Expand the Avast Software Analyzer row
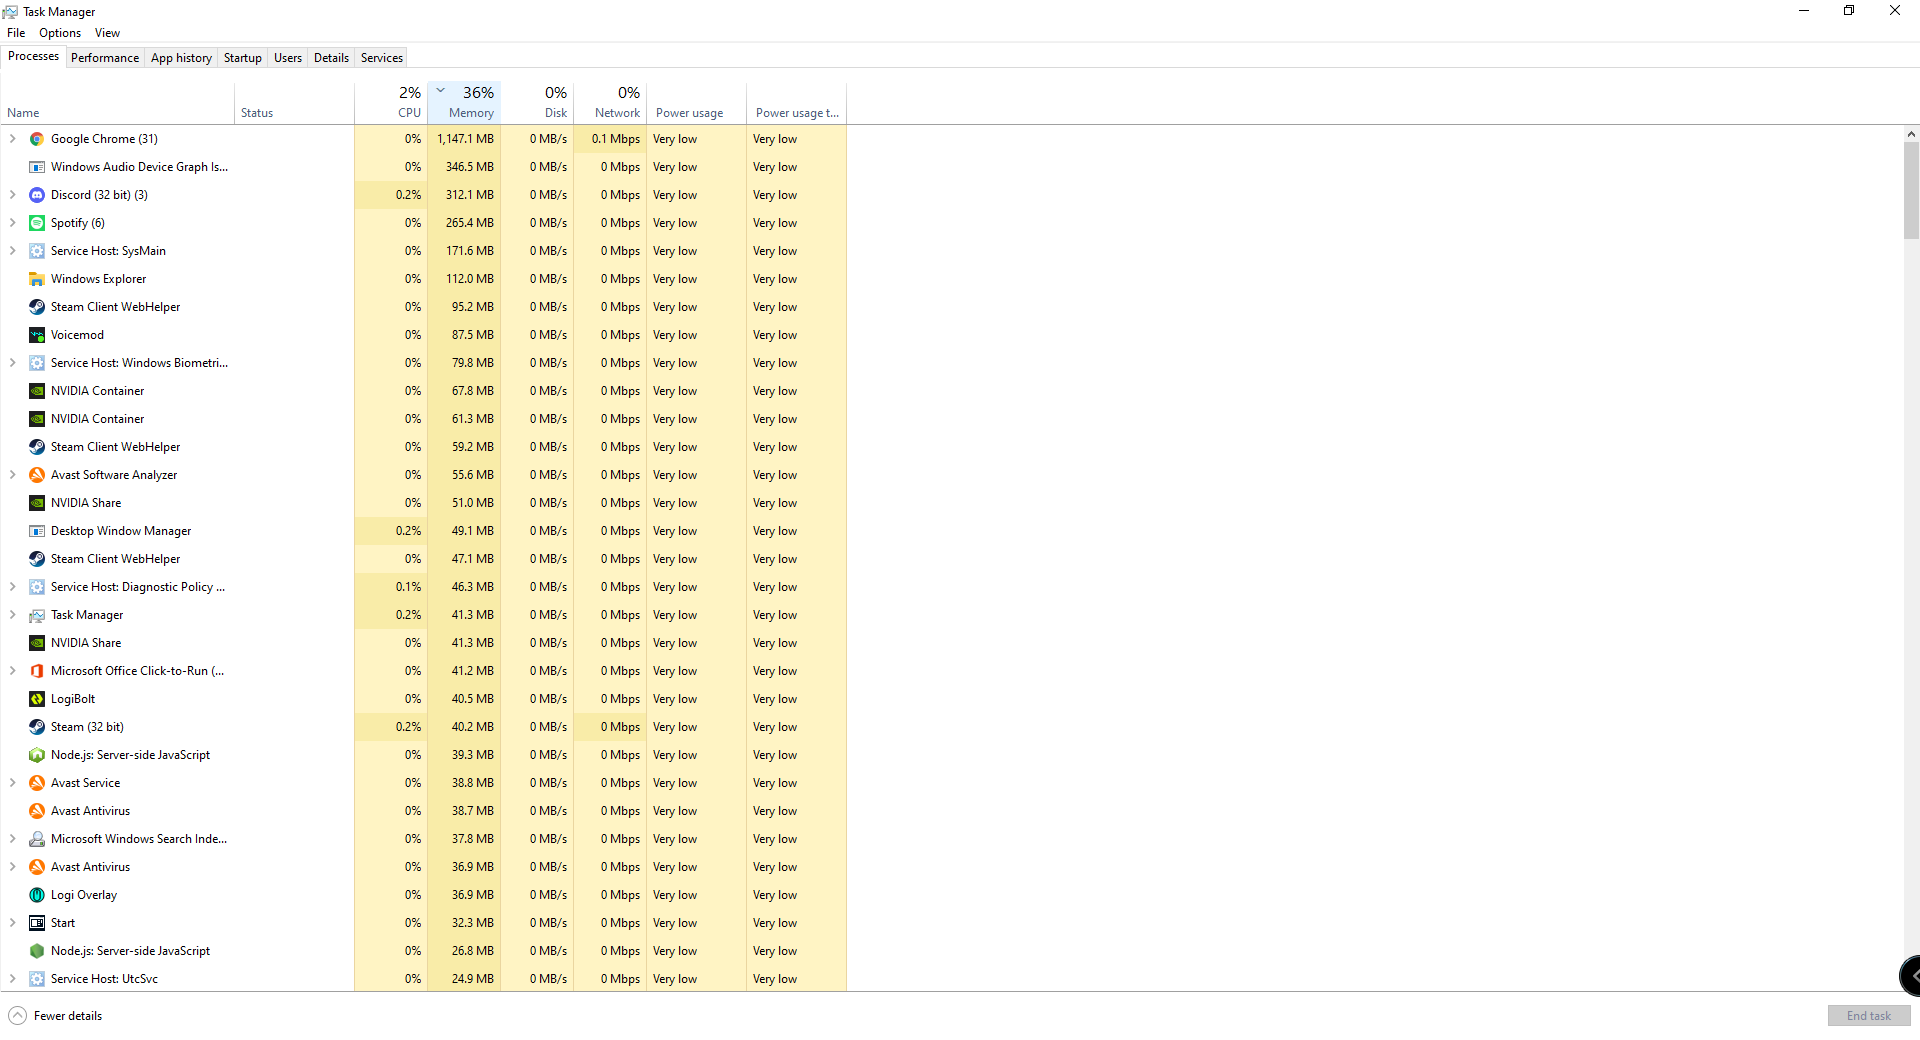Image resolution: width=1920 pixels, height=1040 pixels. coord(12,475)
